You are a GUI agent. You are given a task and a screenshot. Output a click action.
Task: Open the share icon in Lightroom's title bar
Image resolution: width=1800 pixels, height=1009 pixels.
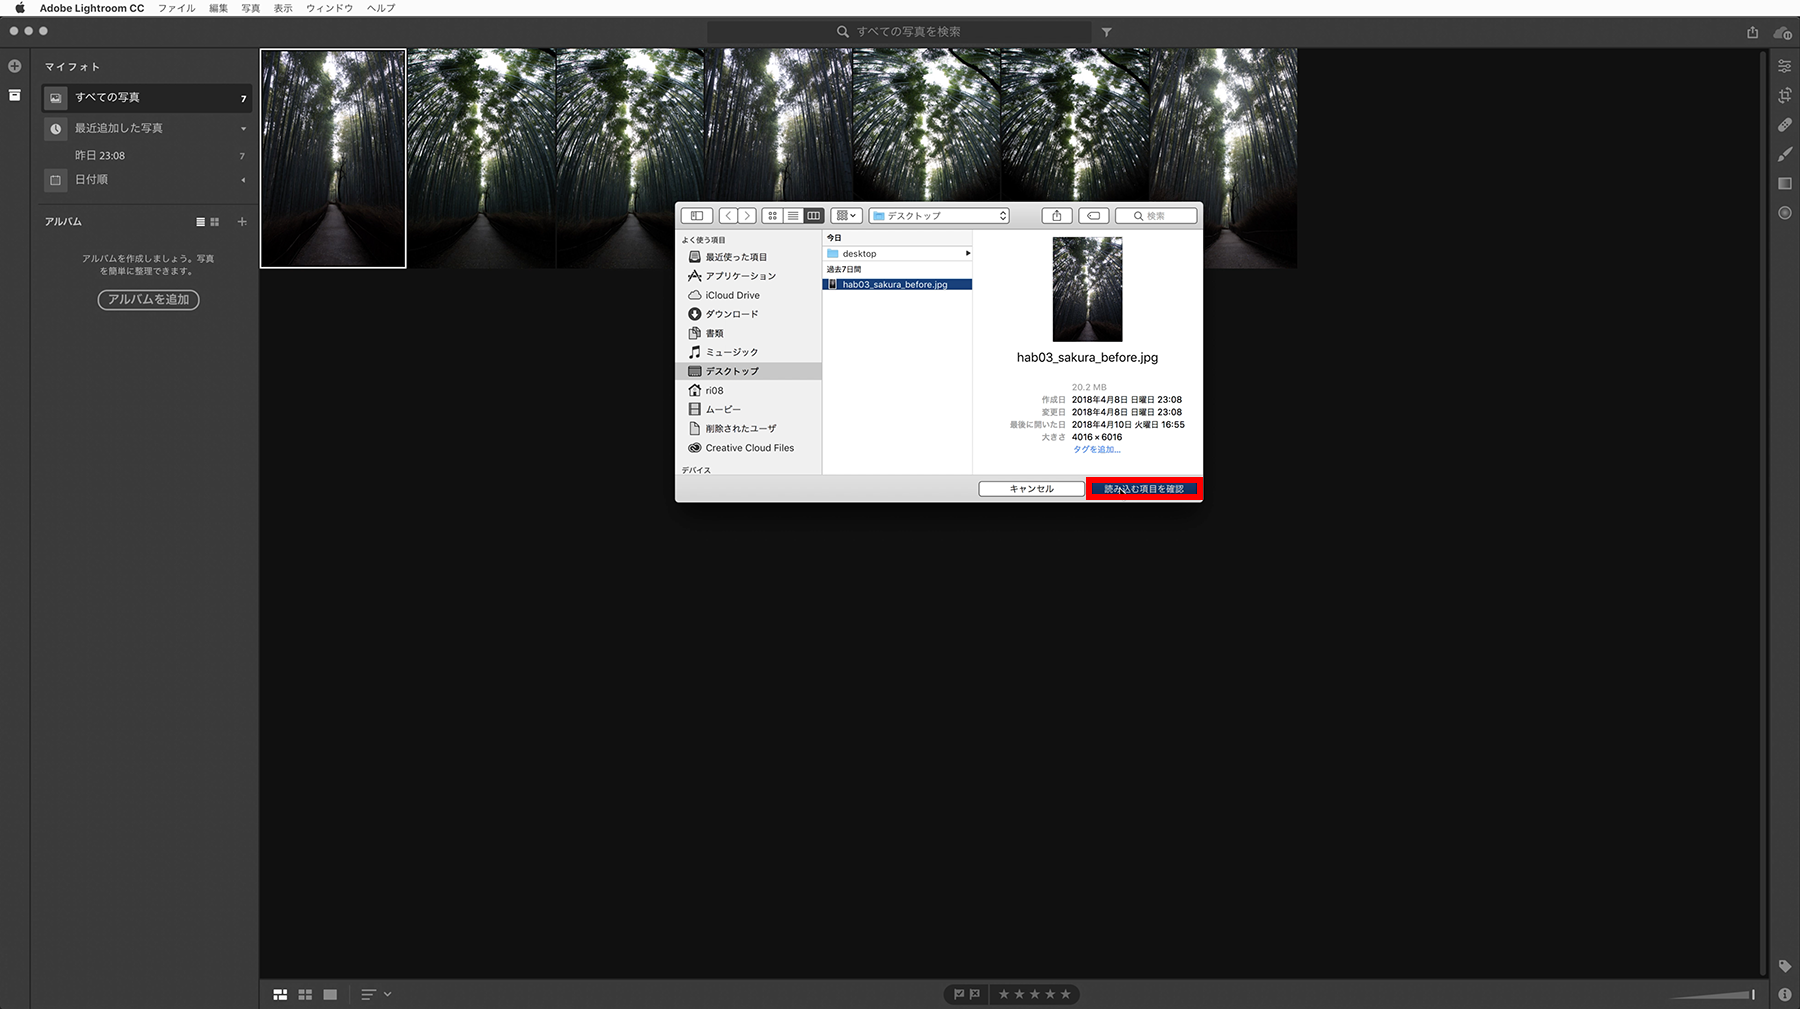point(1752,32)
